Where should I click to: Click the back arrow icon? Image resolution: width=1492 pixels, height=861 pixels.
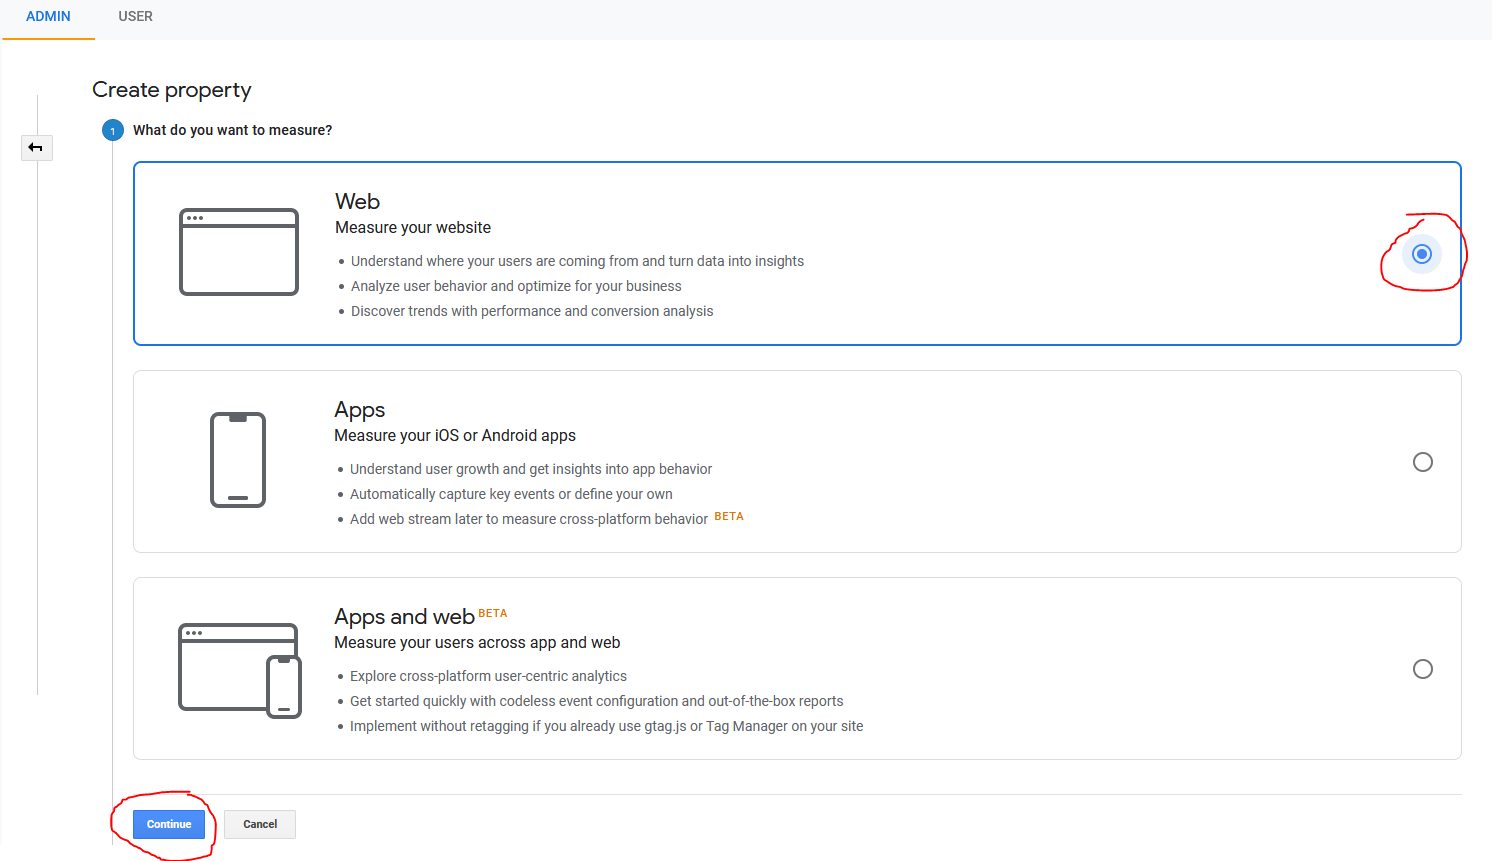[36, 148]
